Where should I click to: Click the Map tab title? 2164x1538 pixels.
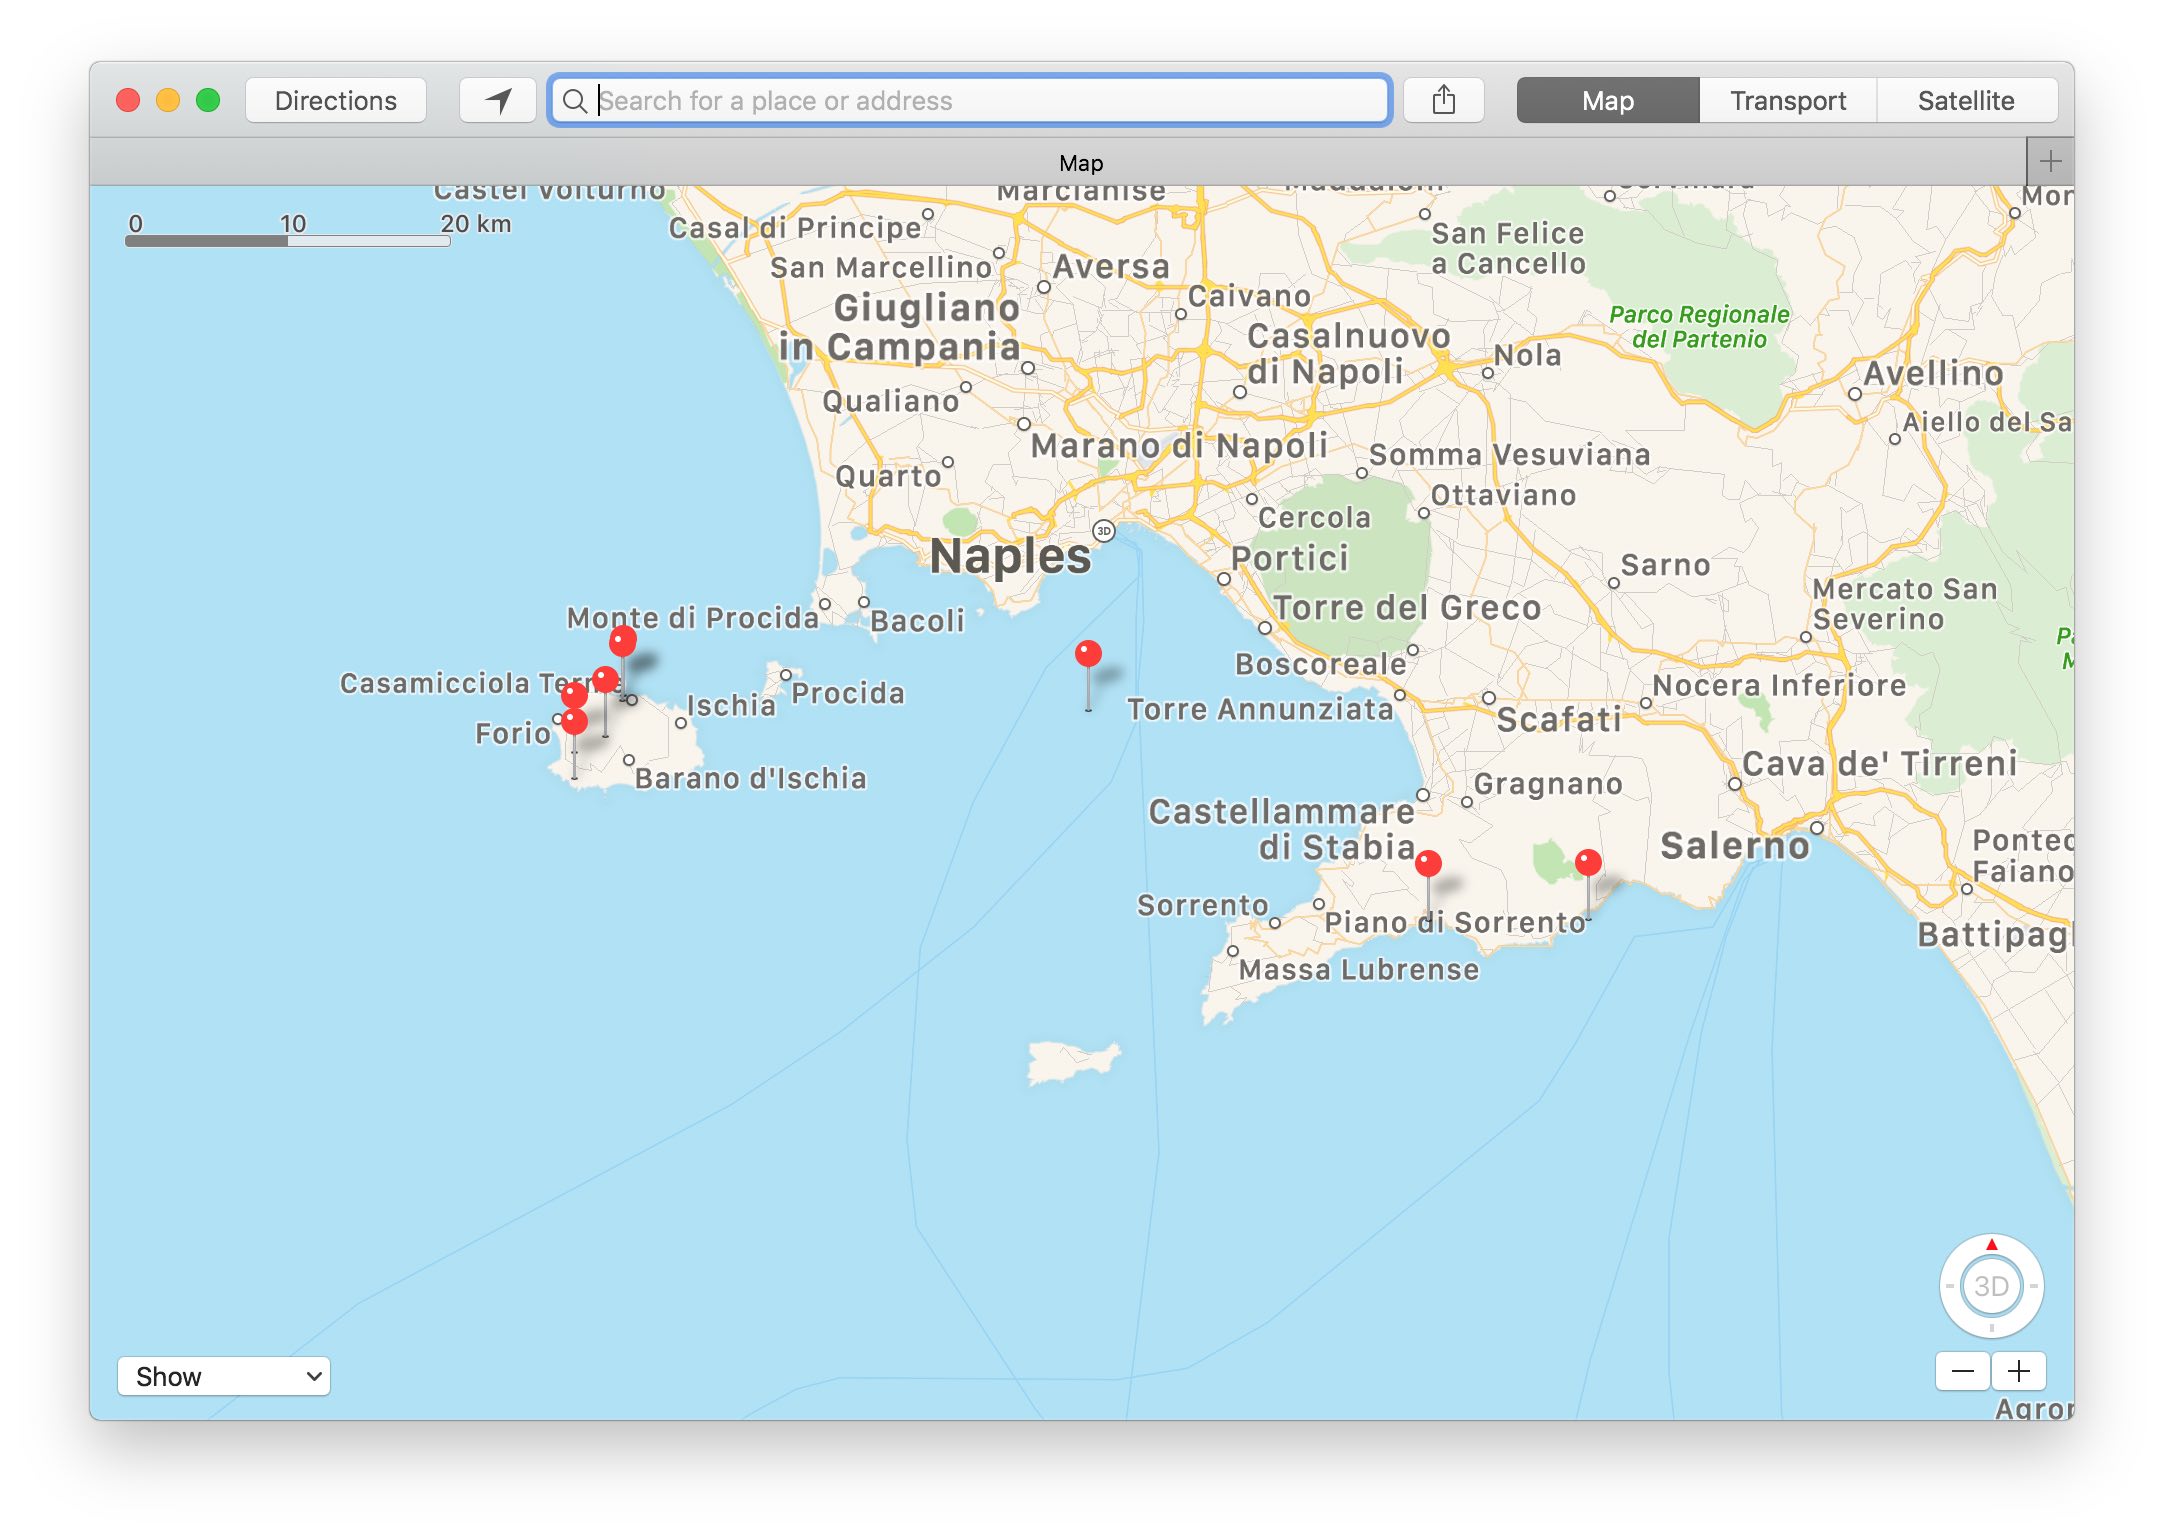1080,163
